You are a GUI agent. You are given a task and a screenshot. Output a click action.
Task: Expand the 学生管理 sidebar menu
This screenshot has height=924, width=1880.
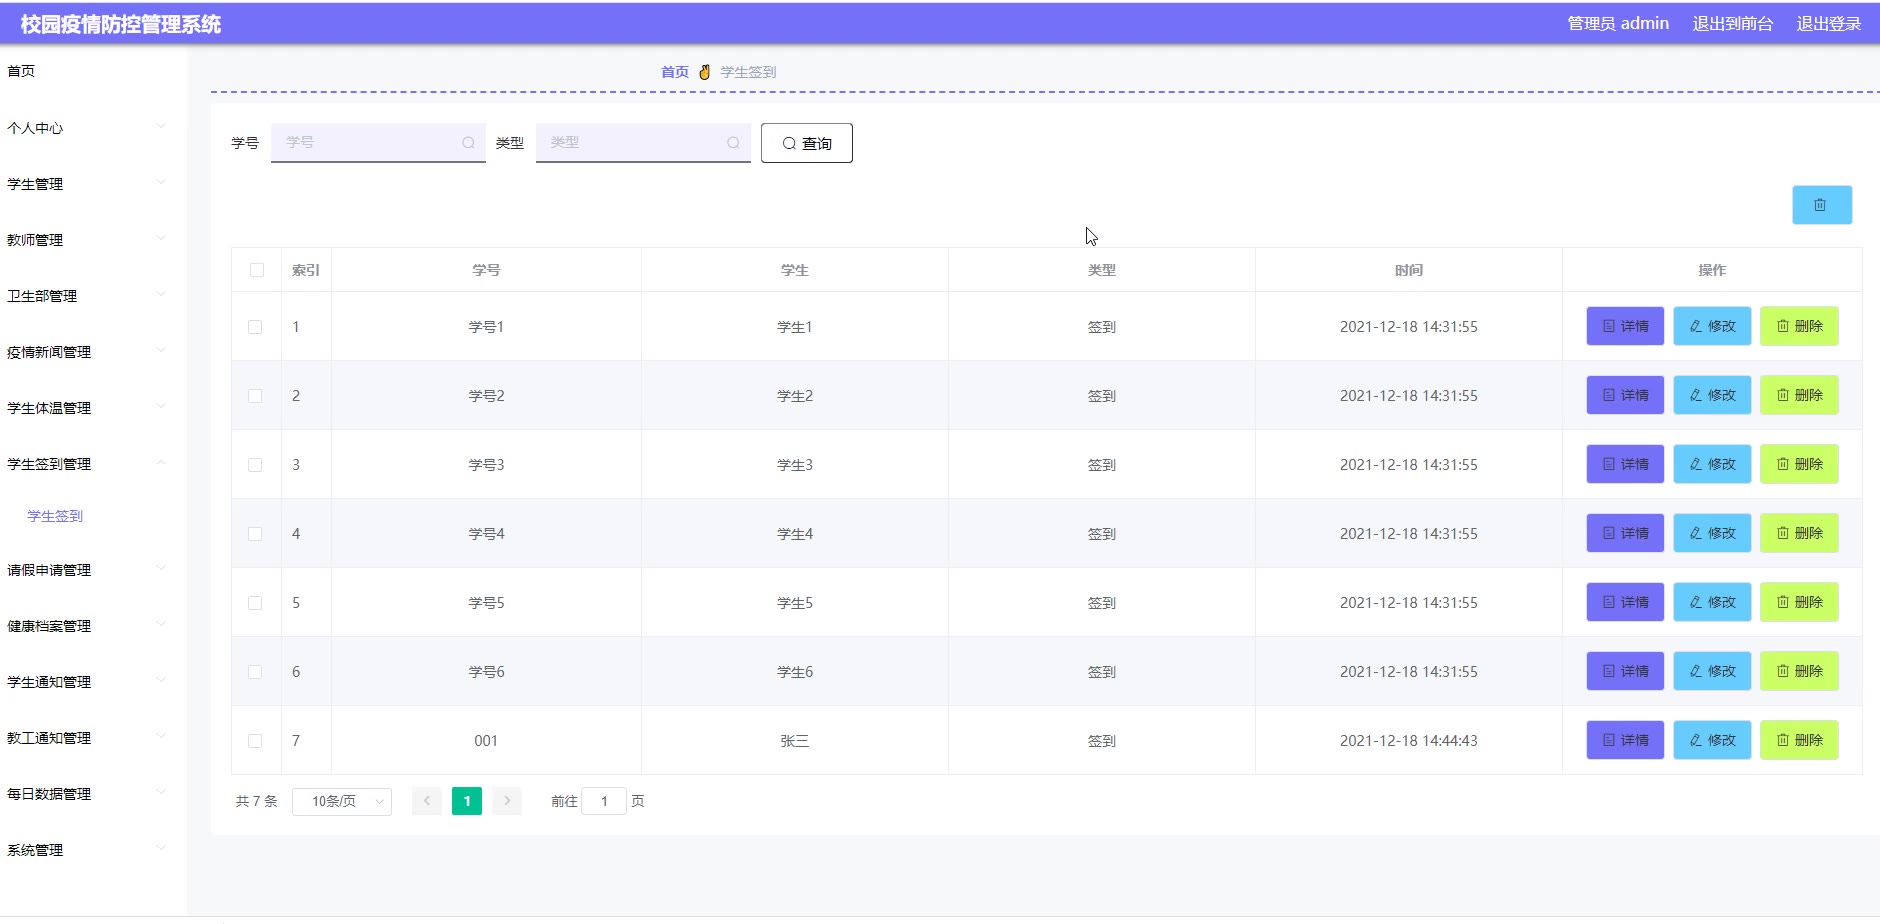pos(85,184)
